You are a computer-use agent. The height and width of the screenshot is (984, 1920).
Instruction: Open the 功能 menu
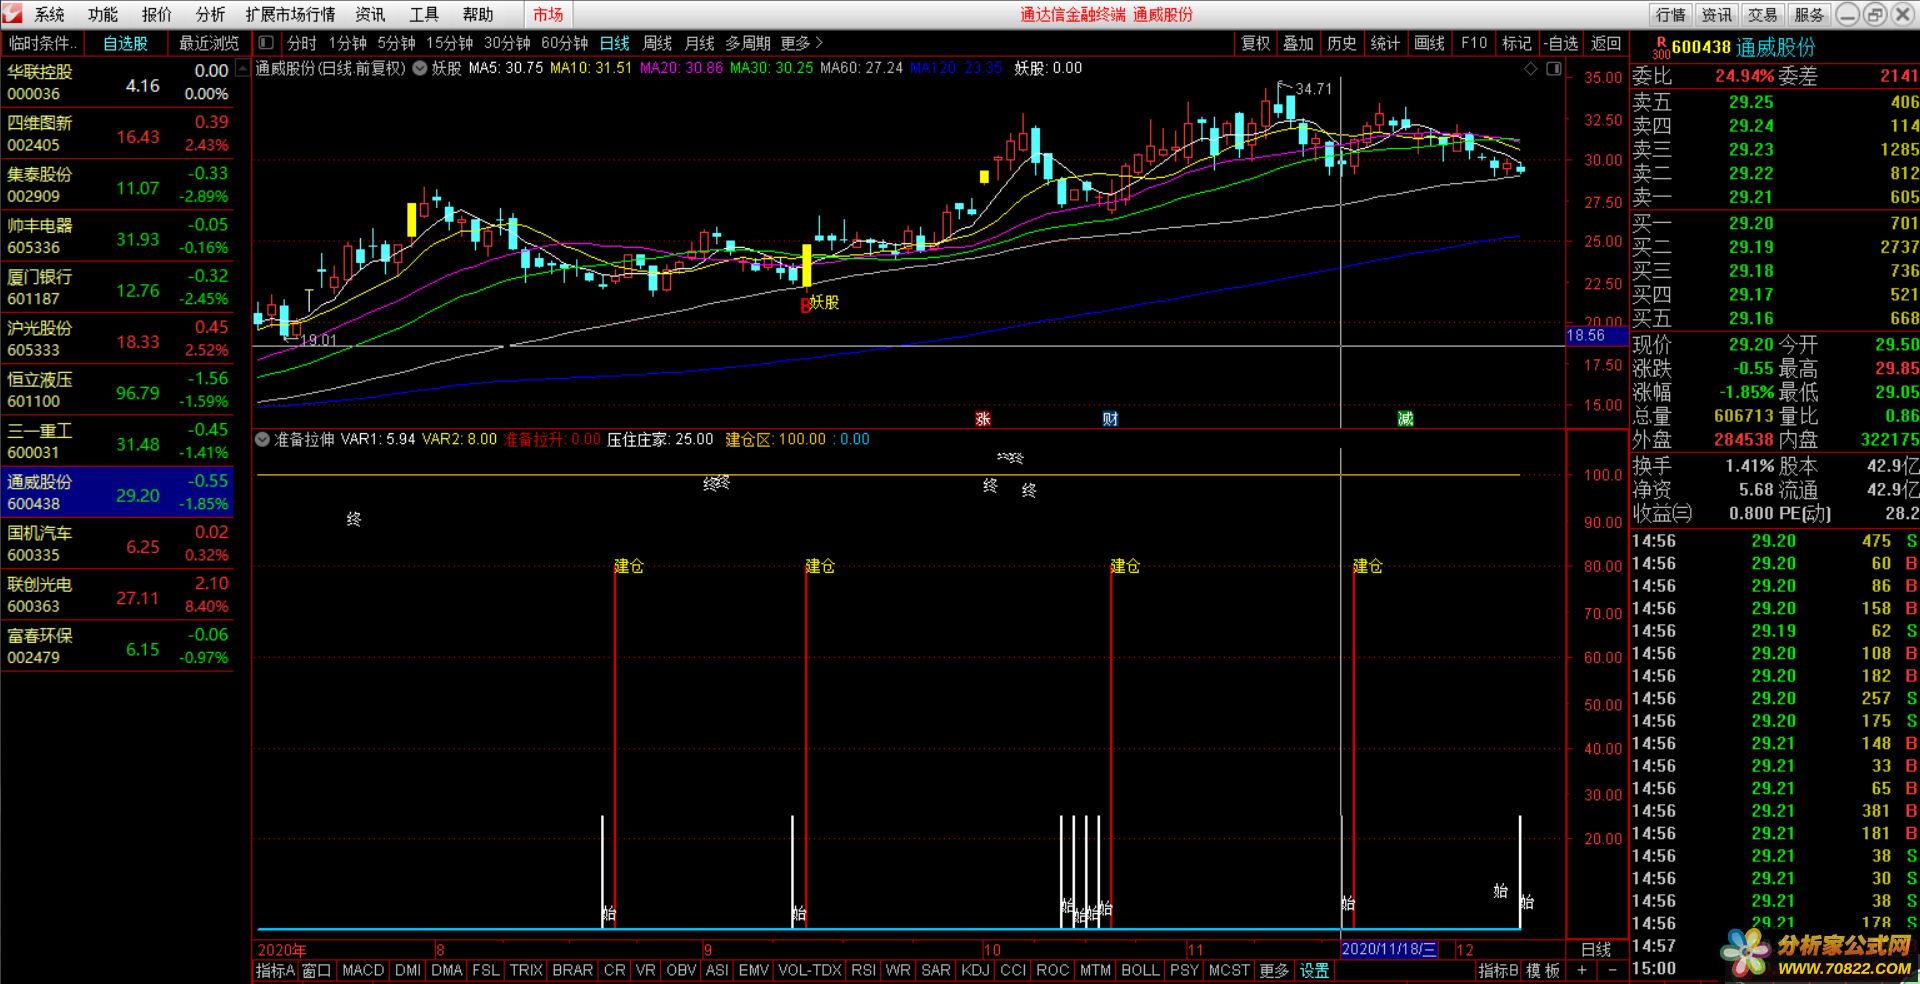(102, 14)
